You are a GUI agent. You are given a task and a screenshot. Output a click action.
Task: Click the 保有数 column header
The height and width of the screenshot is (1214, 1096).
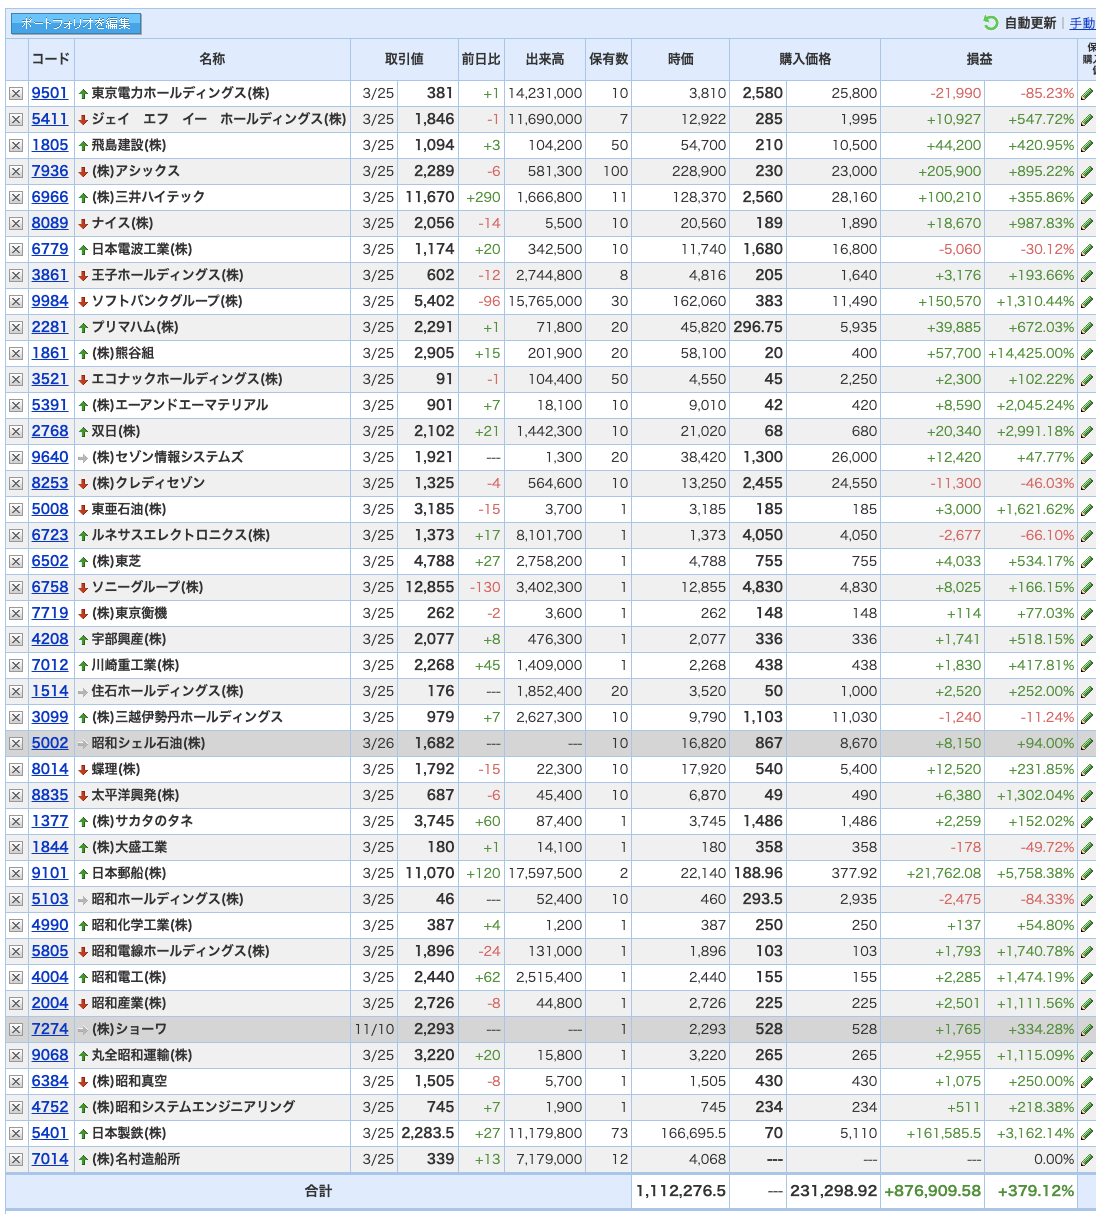pyautogui.click(x=609, y=59)
